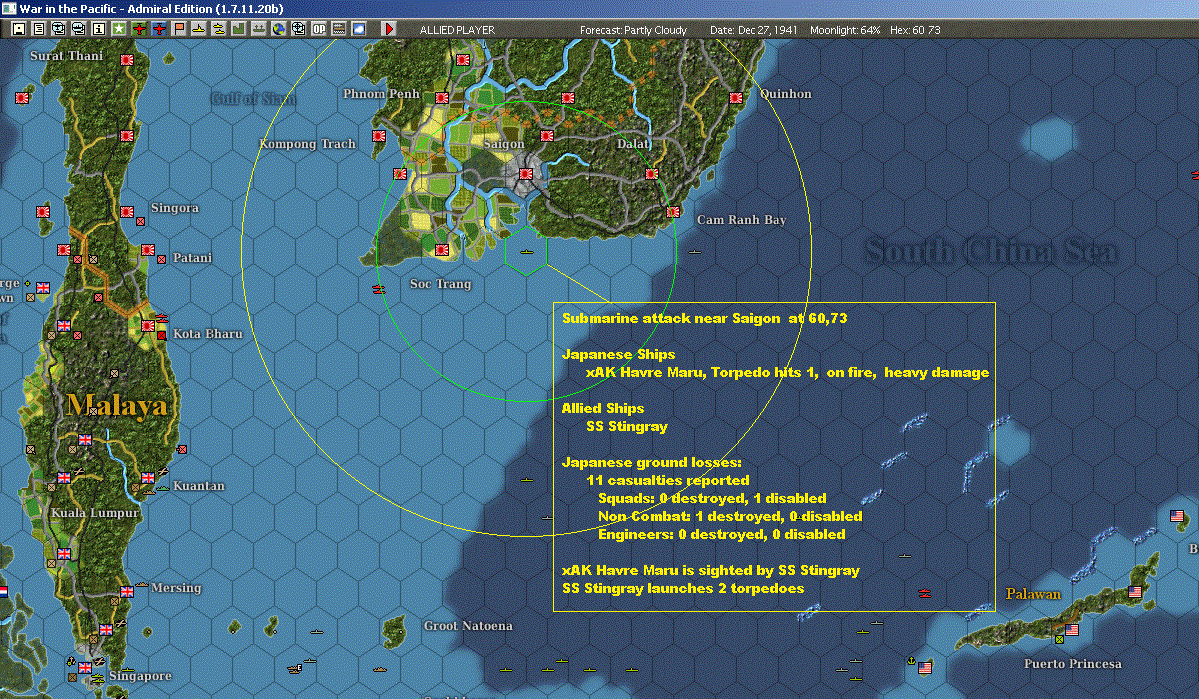Select the Cam Ranh Bay base marker
1199x699 pixels.
[x=673, y=212]
